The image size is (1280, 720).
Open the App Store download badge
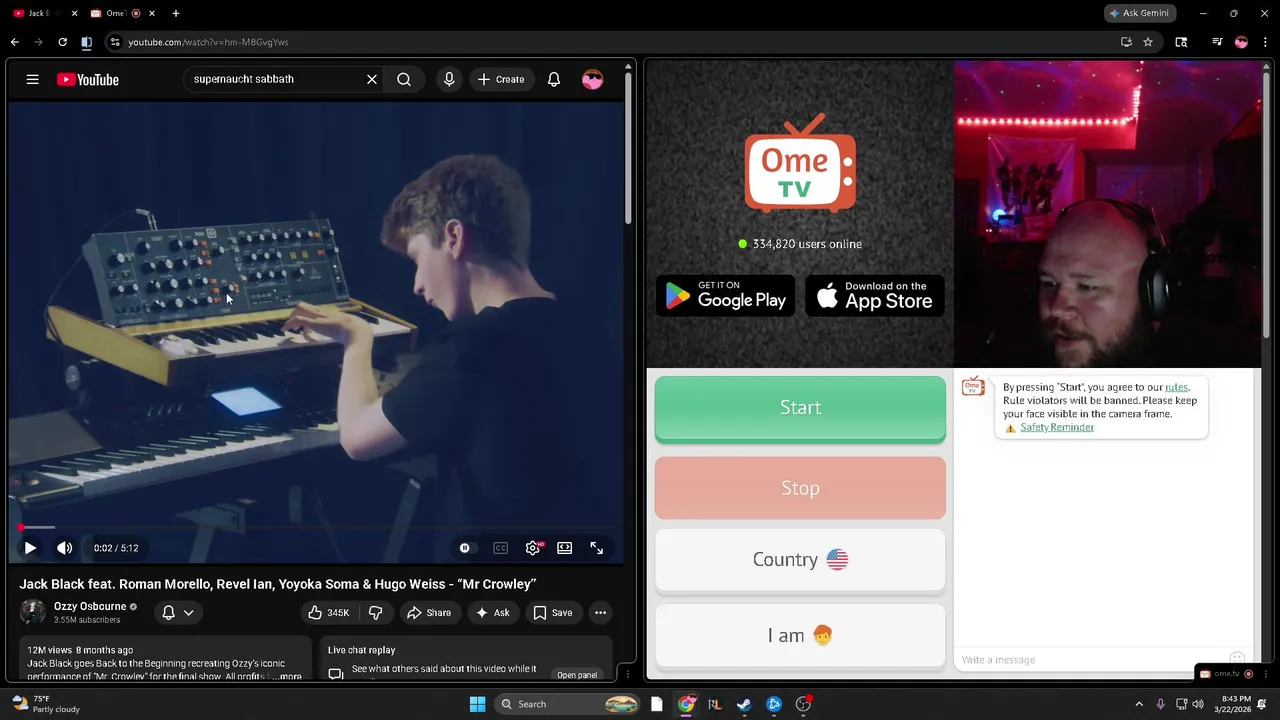point(875,296)
